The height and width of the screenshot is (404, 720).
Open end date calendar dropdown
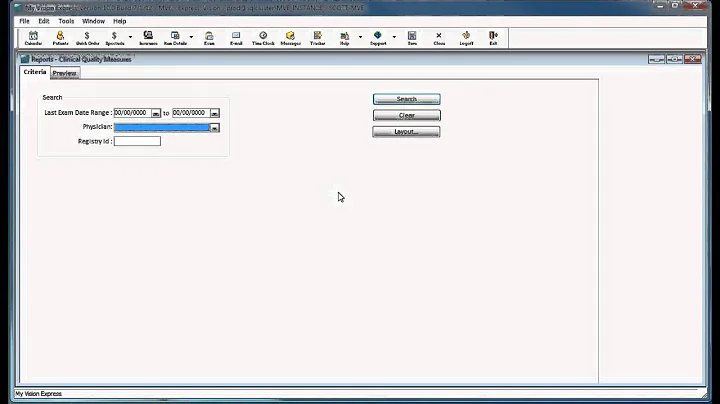coord(215,113)
